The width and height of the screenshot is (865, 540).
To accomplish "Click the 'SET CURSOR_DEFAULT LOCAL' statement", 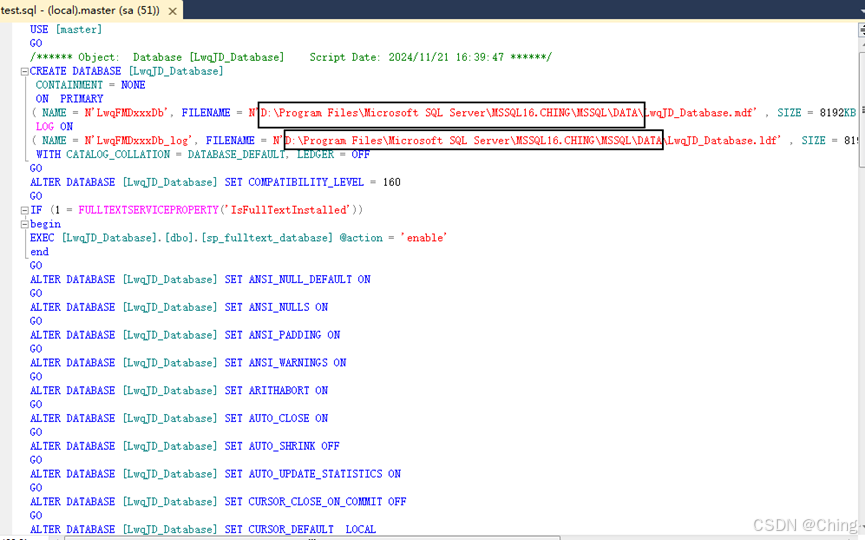I will (300, 530).
